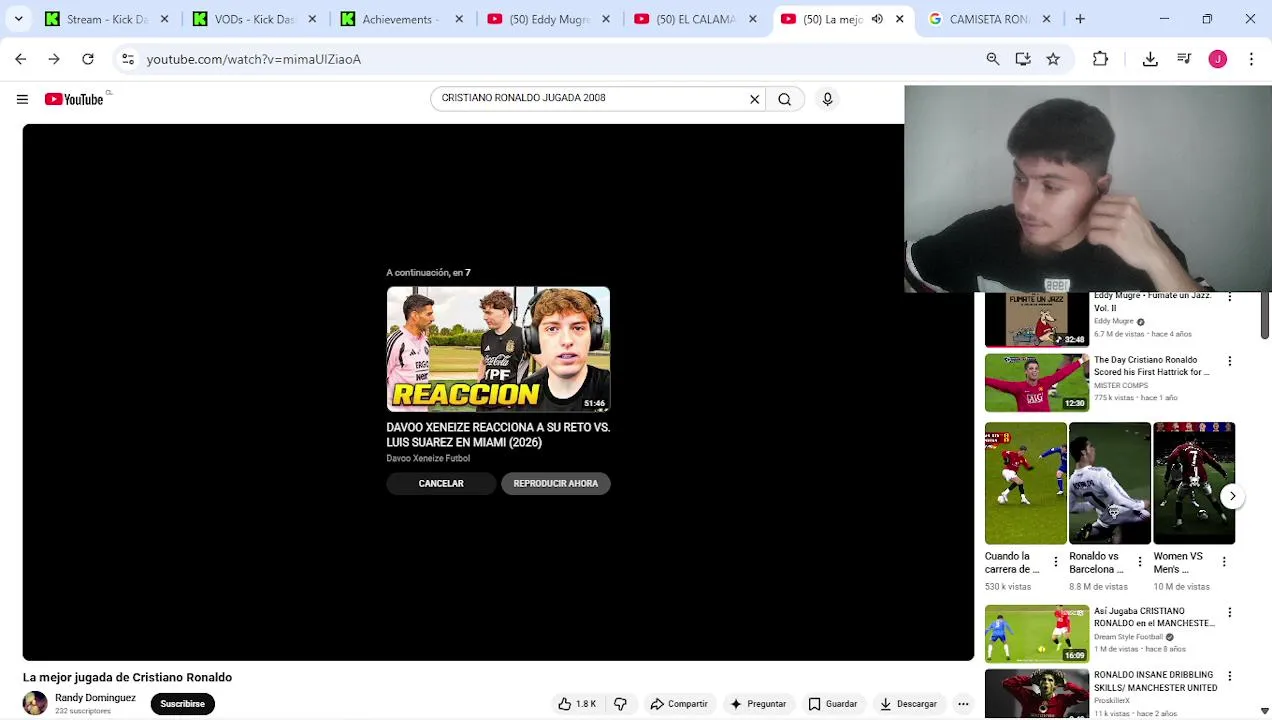
Task: Open options for Así Juega CRISTIANO video
Action: click(1230, 612)
